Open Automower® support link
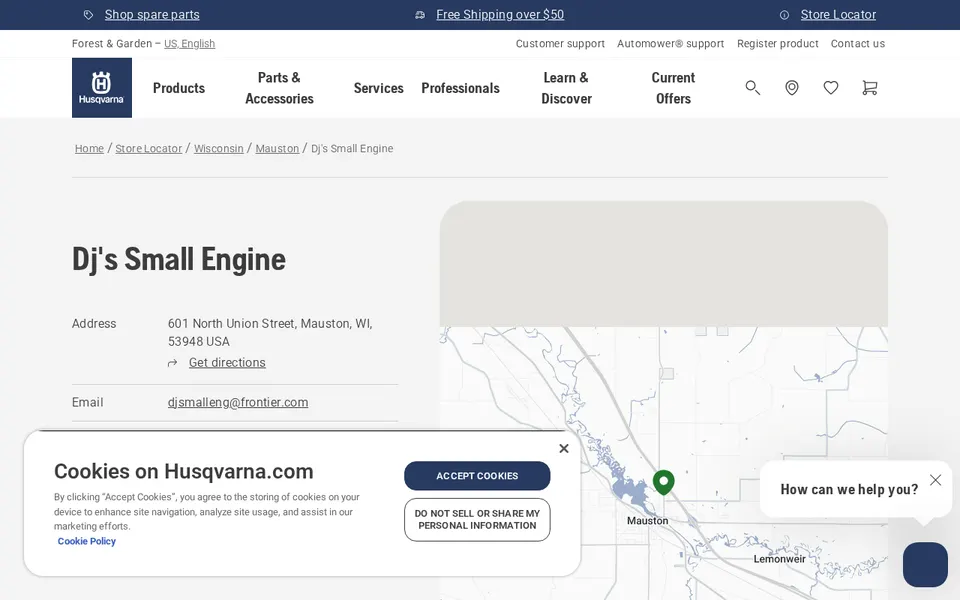The width and height of the screenshot is (960, 600). click(x=670, y=43)
